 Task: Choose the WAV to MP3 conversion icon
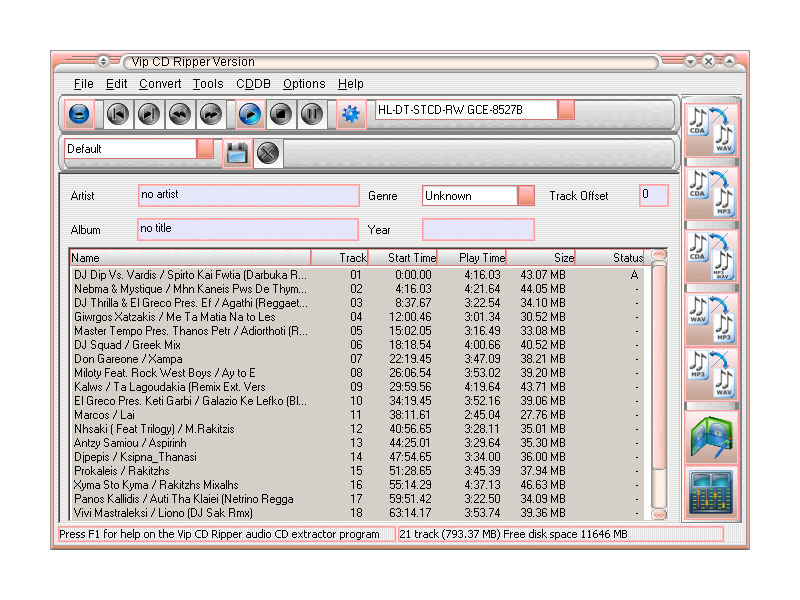point(711,317)
